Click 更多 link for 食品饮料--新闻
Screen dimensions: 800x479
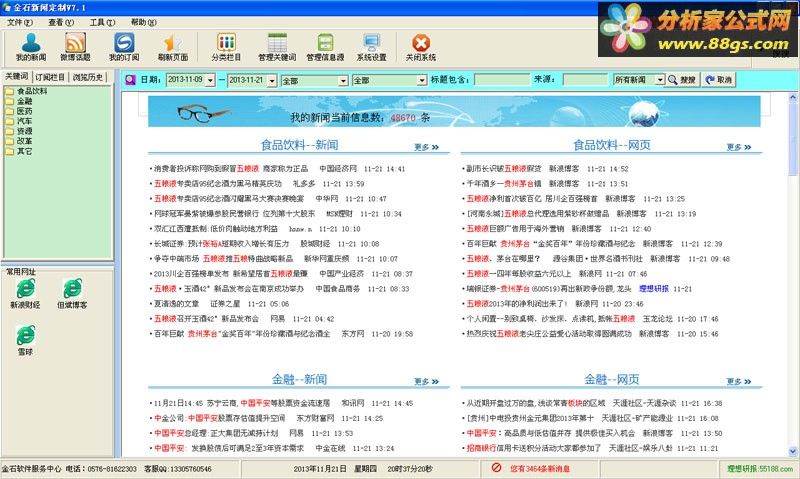[427, 147]
